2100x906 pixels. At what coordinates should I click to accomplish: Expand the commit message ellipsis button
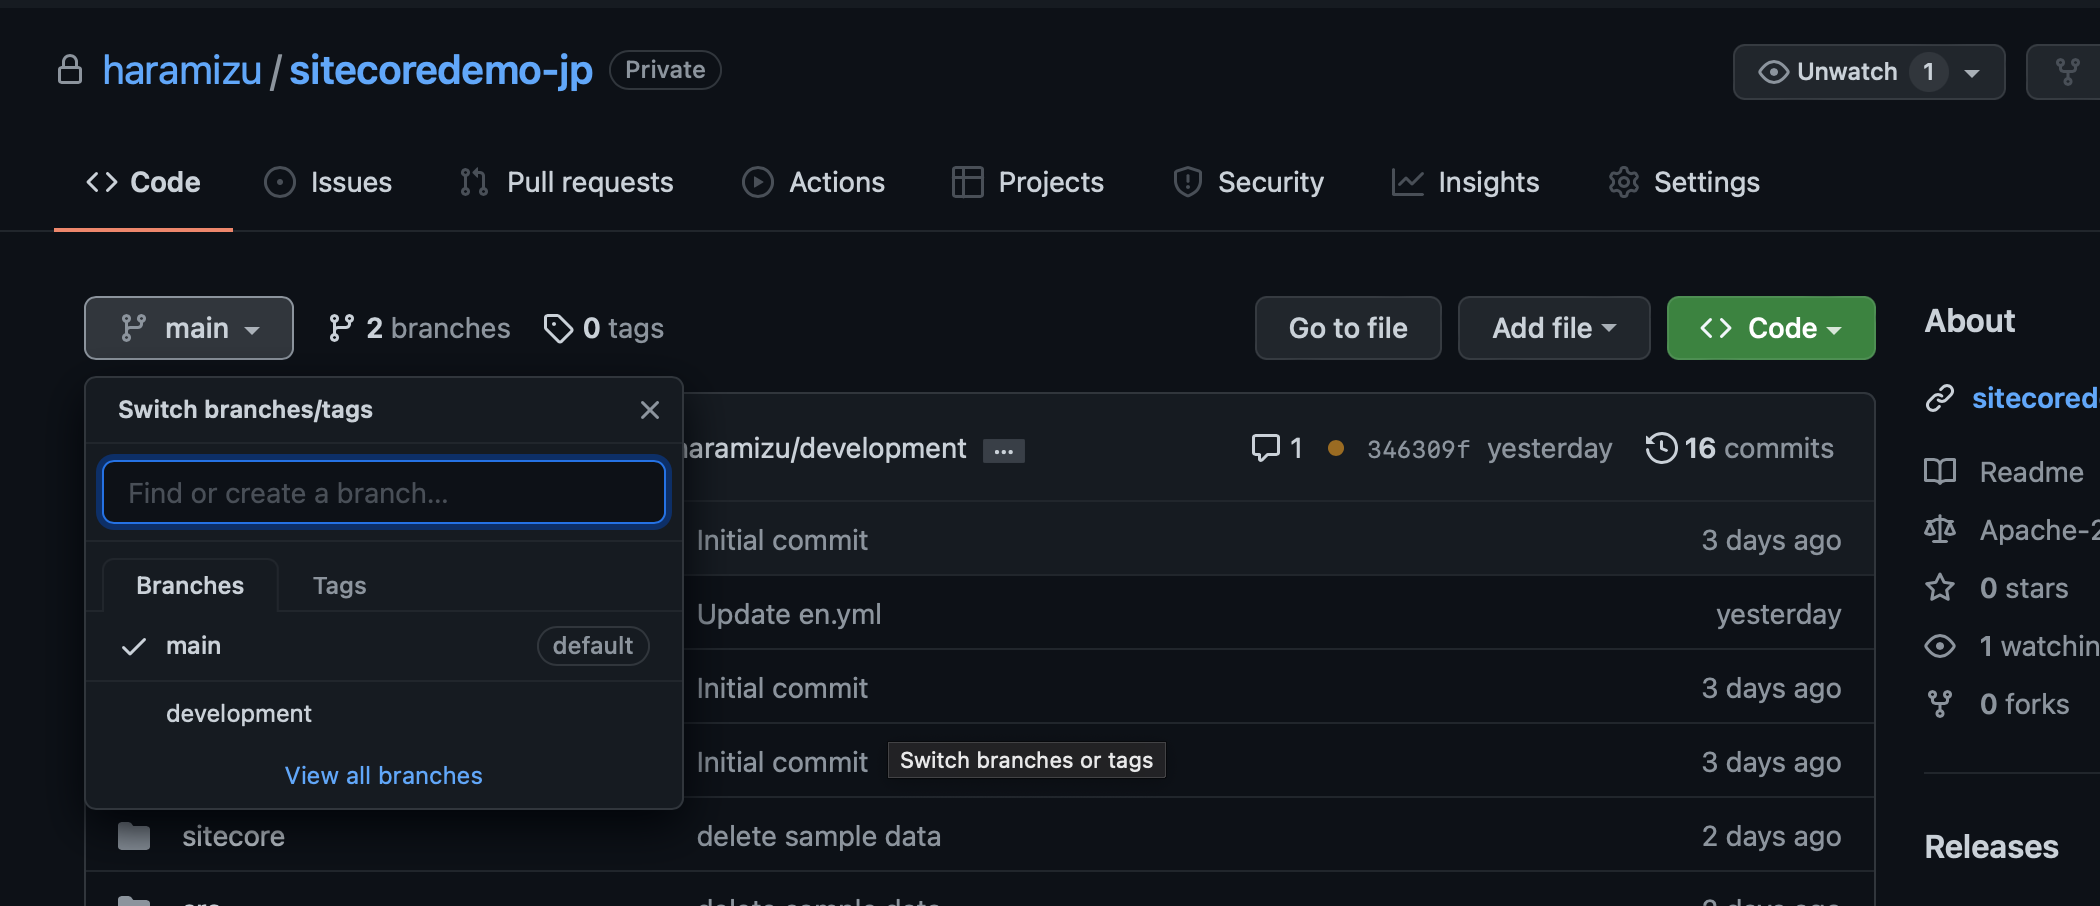(x=1004, y=451)
